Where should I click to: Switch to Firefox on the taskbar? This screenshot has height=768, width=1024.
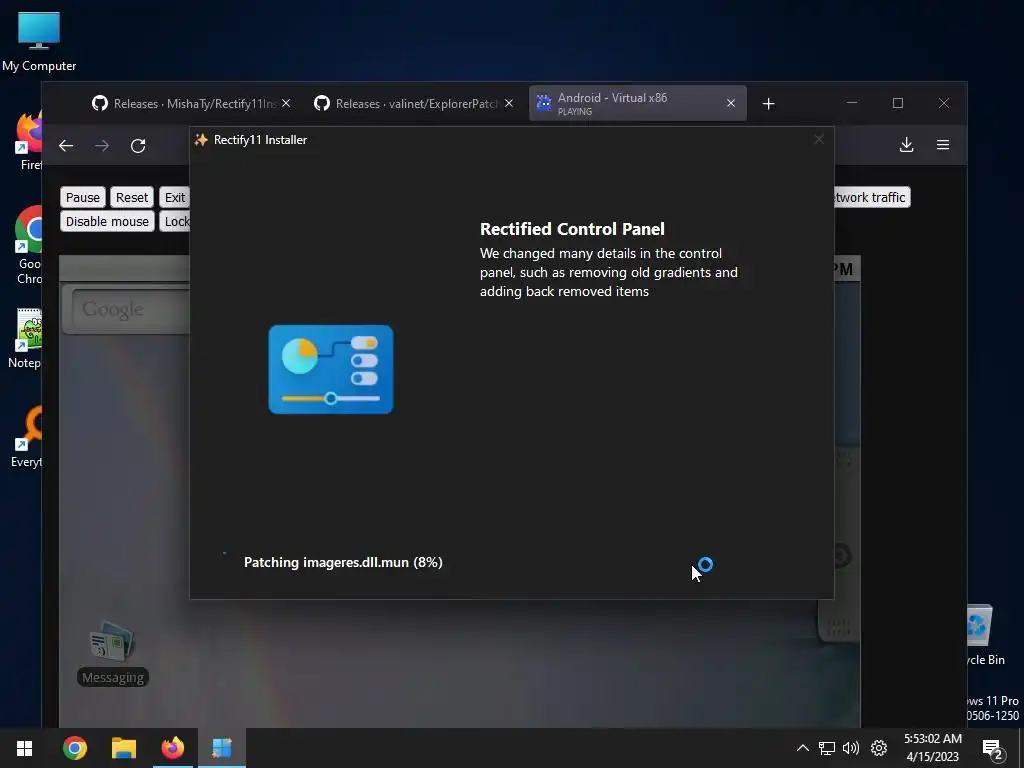tap(172, 748)
